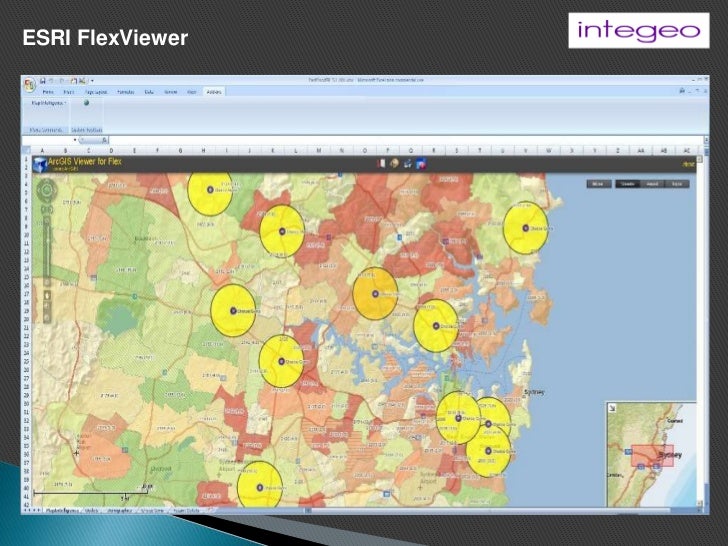Image resolution: width=728 pixels, height=546 pixels.
Task: Open the Name Box dropdown arrow
Action: click(75, 140)
